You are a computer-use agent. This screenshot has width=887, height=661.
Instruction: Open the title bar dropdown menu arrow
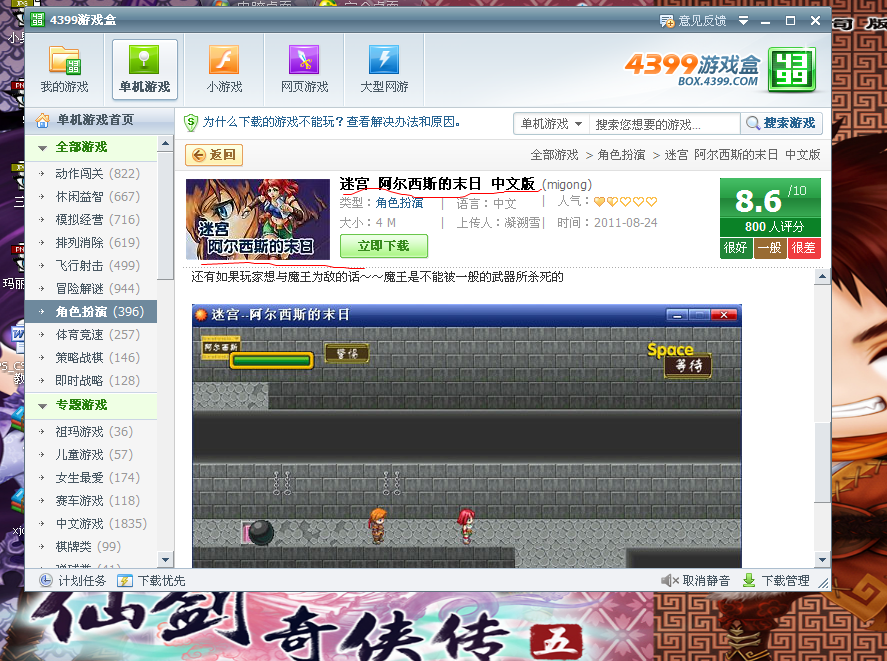click(743, 21)
